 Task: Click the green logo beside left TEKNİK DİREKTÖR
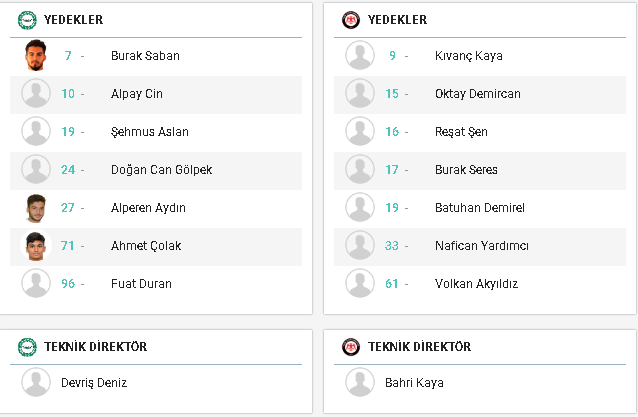27,347
